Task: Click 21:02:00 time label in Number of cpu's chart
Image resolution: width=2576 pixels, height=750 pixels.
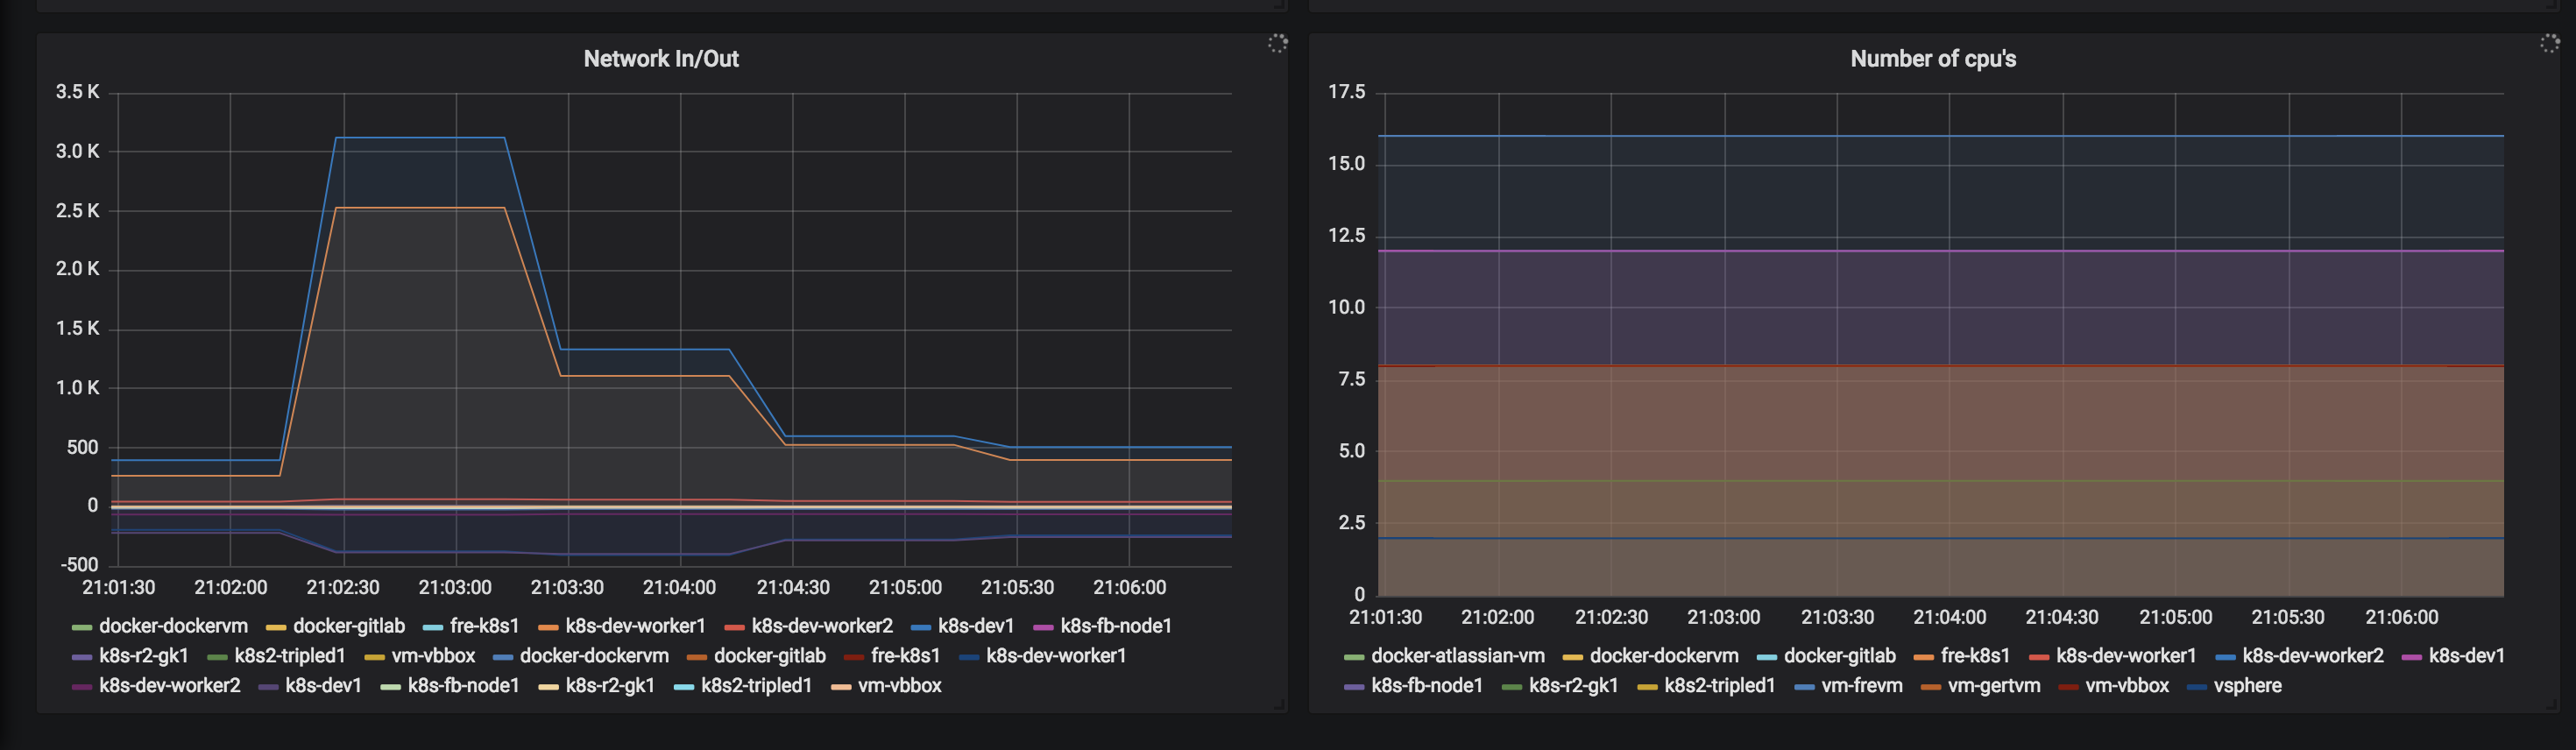Action: [x=1498, y=618]
